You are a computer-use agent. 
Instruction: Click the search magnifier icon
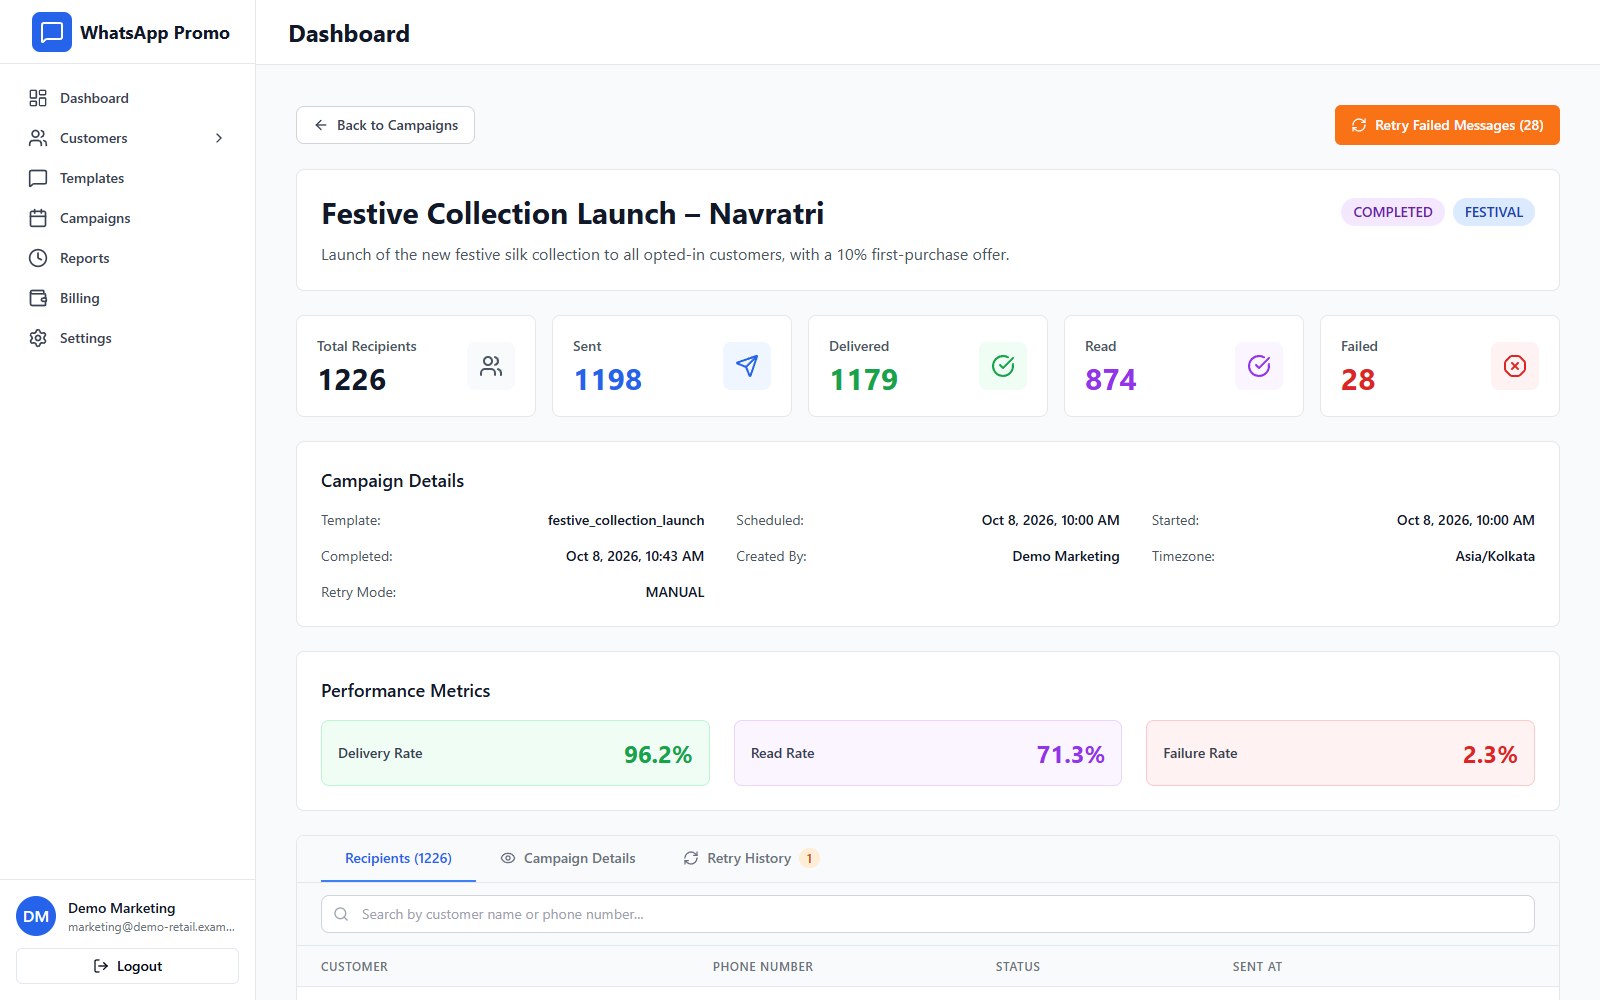[x=341, y=914]
